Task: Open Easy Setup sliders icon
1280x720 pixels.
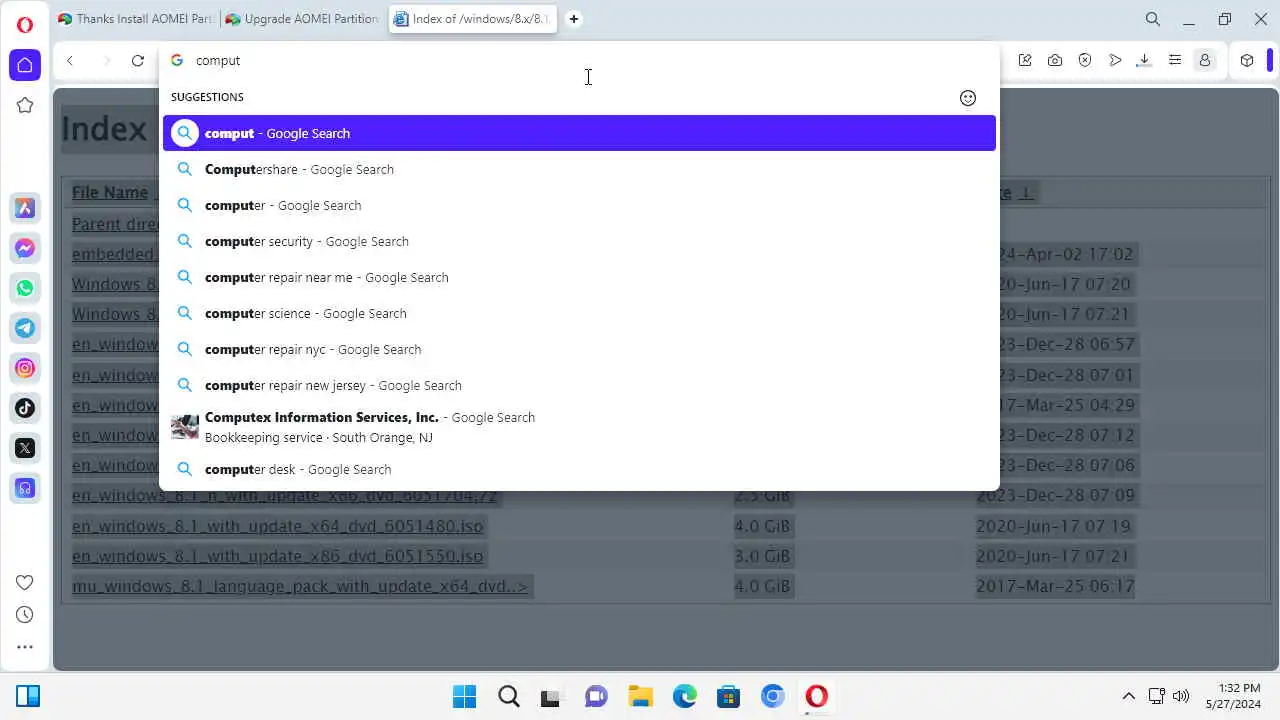Action: click(1175, 61)
